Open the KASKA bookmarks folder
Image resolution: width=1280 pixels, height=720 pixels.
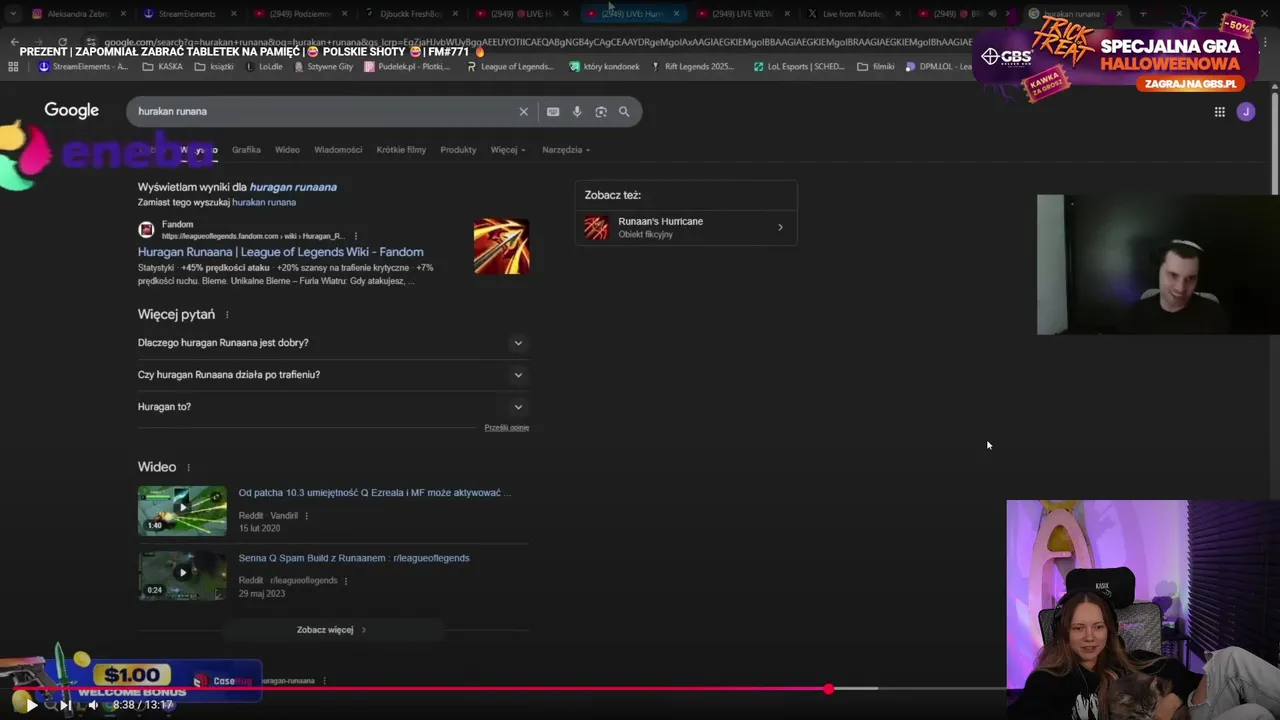163,67
